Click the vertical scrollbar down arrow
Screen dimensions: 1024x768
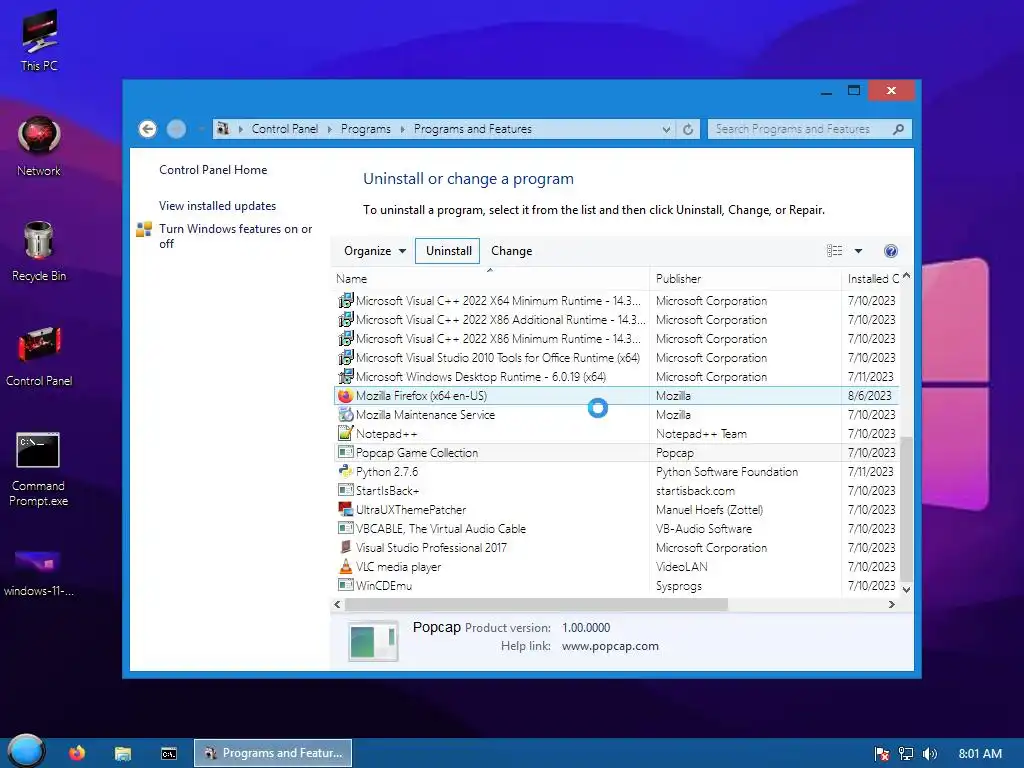(906, 589)
